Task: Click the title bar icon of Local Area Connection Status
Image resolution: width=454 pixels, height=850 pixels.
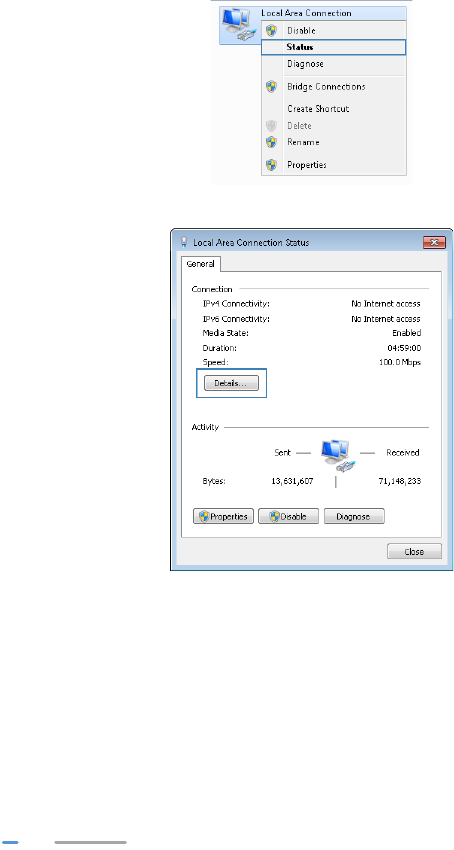Action: pyautogui.click(x=184, y=242)
